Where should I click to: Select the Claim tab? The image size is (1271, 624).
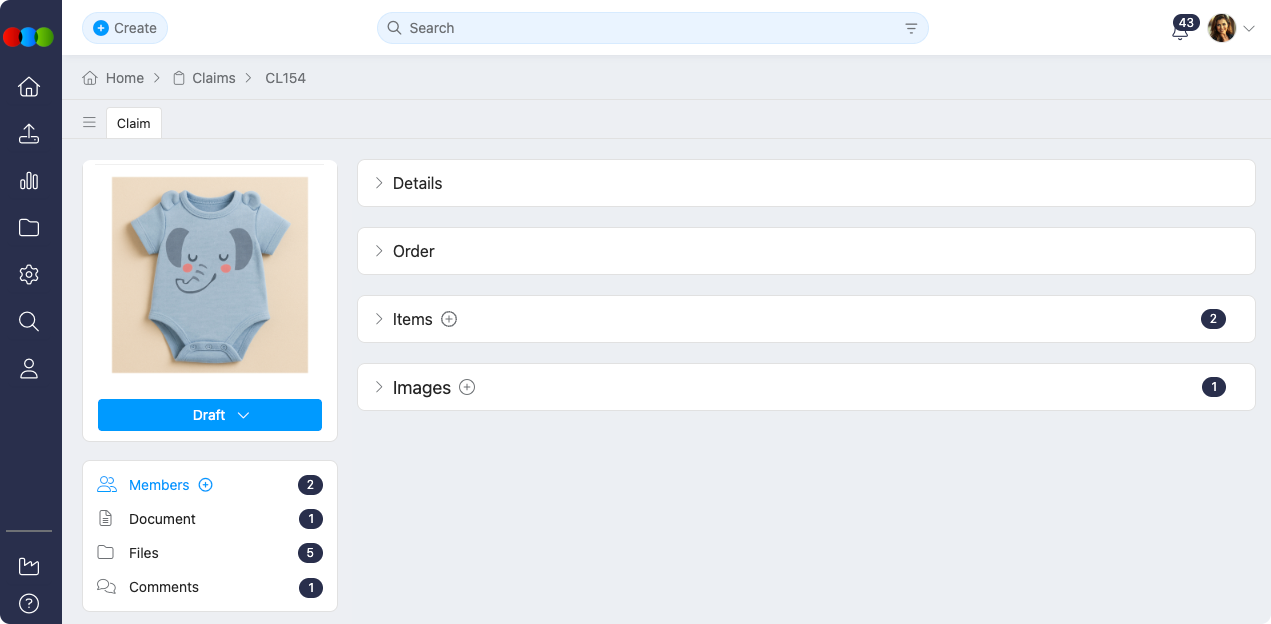click(x=133, y=123)
